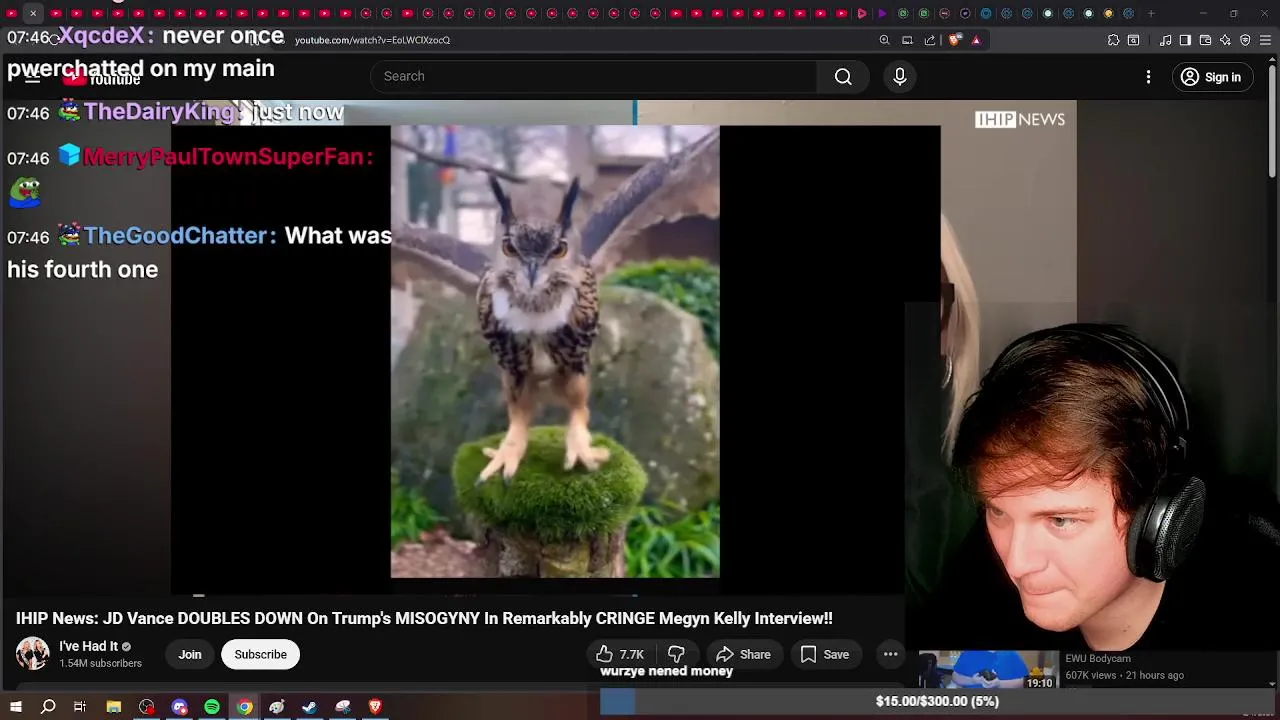
Task: Open Windows Start menu
Action: [x=16, y=707]
